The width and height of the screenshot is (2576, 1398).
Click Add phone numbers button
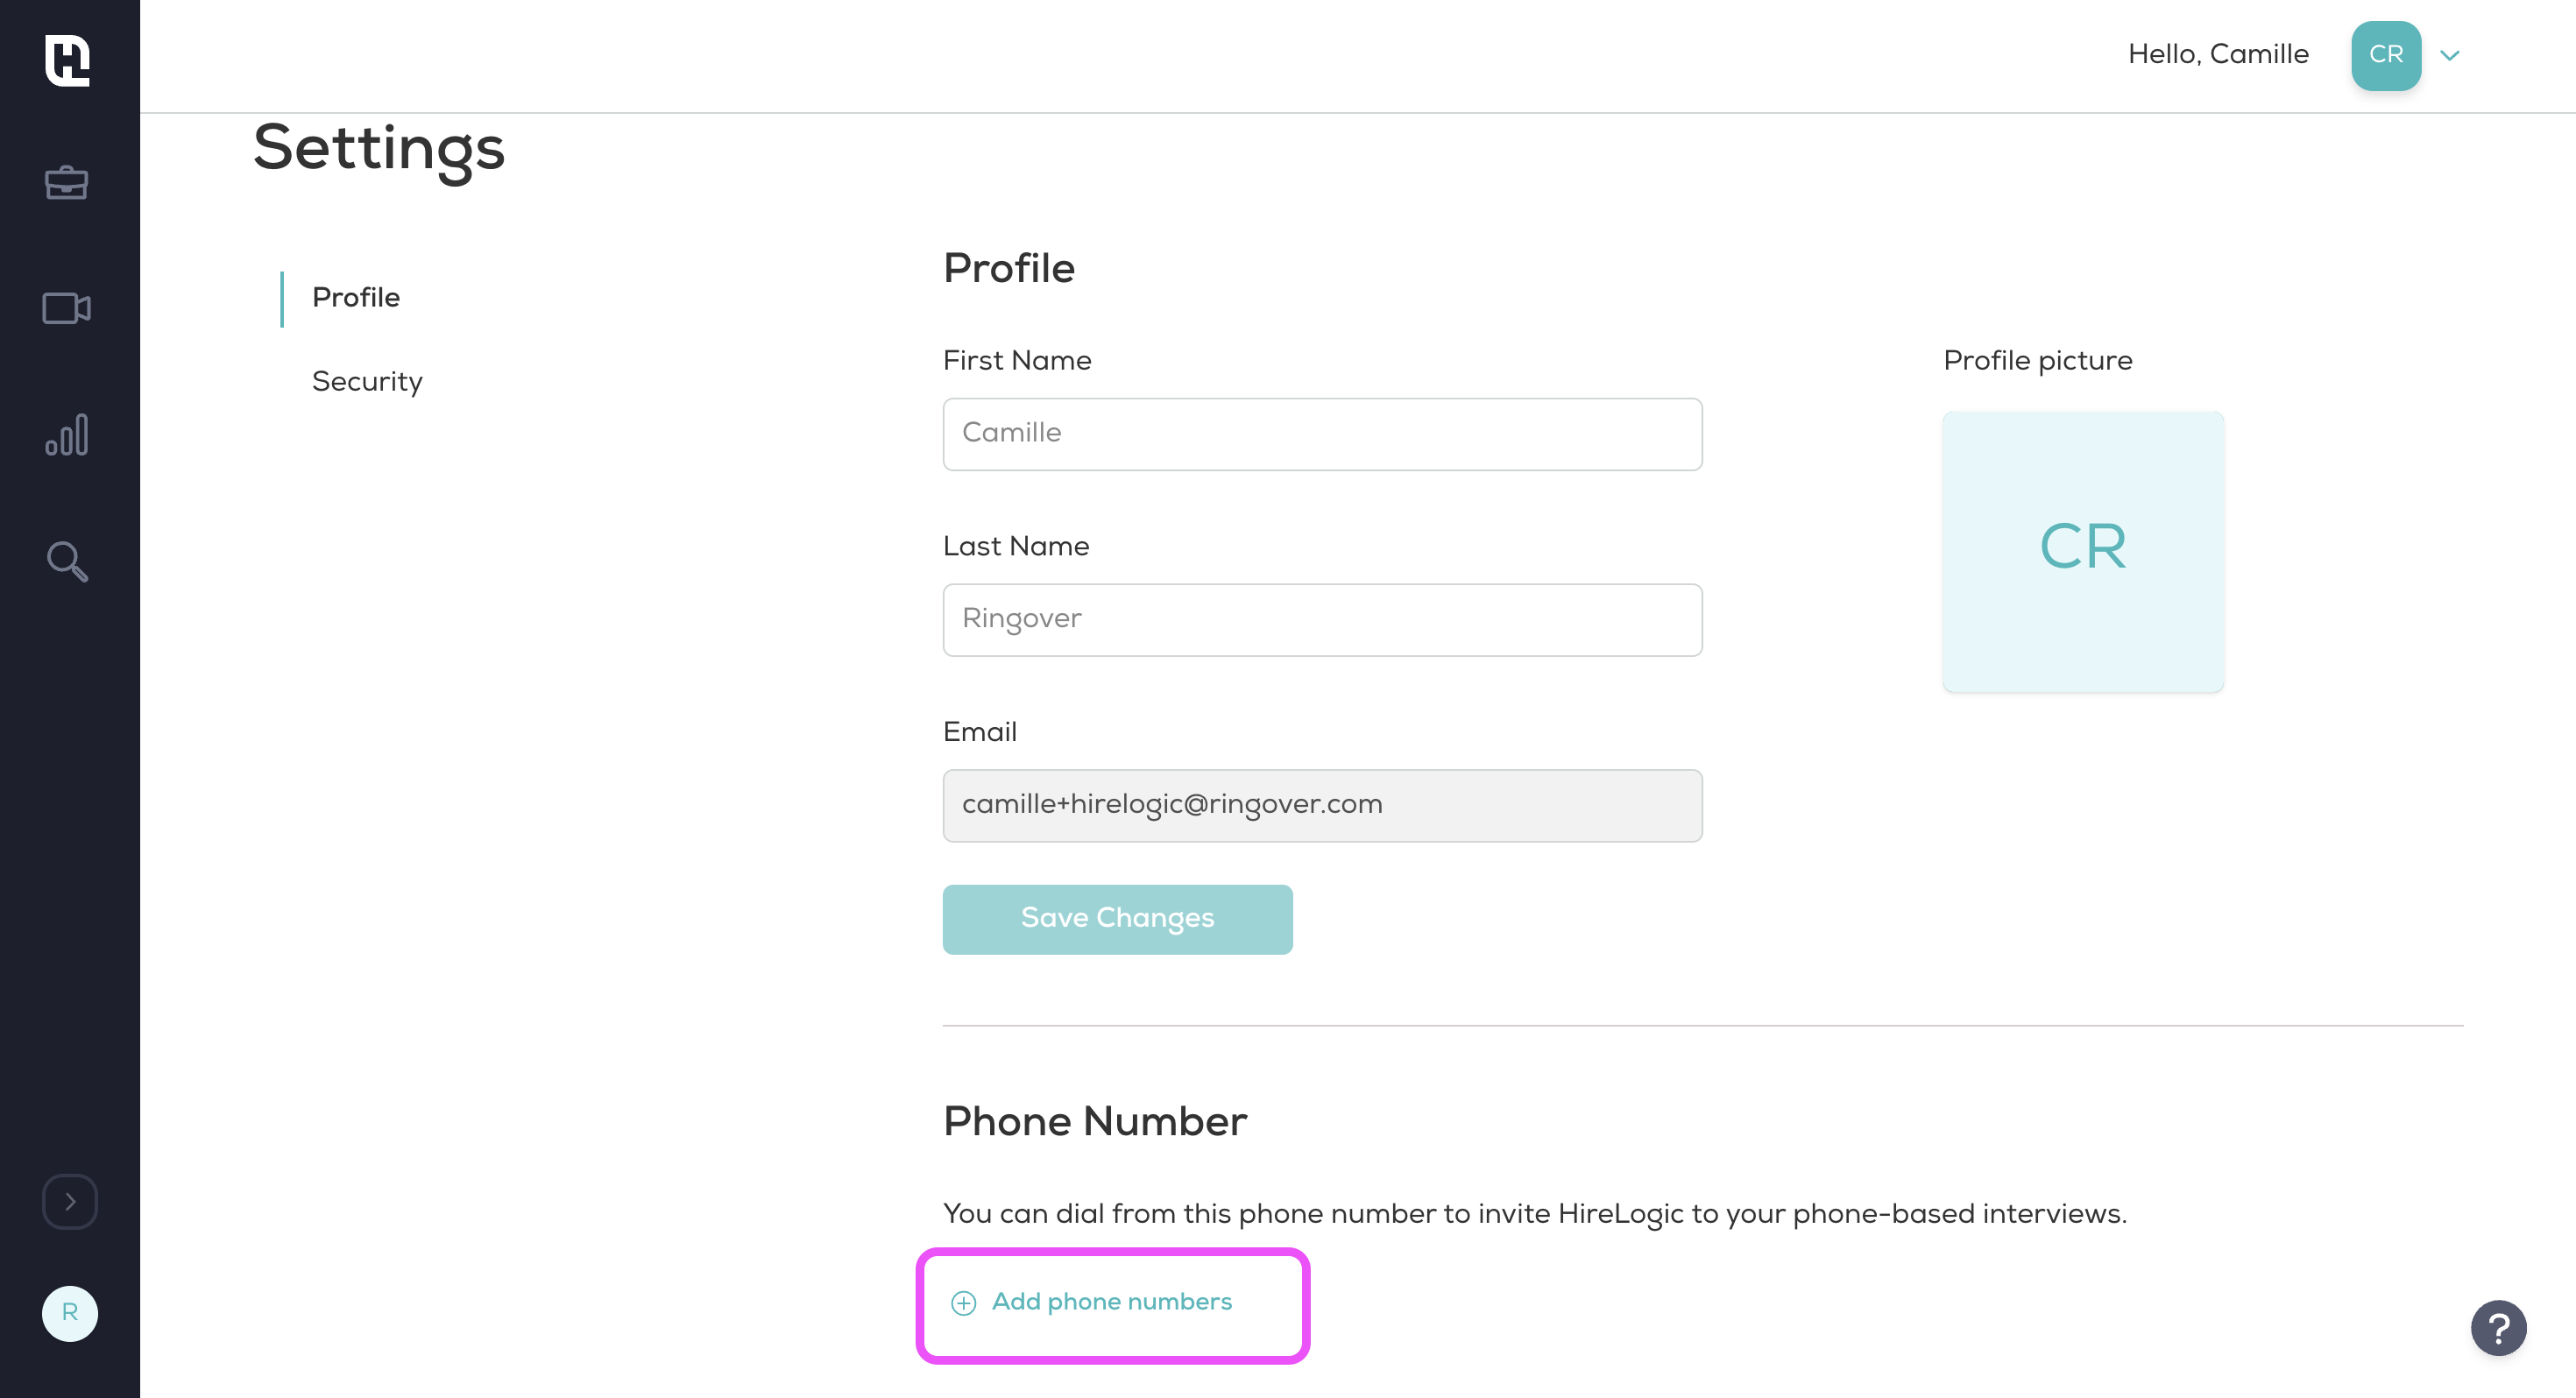pyautogui.click(x=1092, y=1302)
